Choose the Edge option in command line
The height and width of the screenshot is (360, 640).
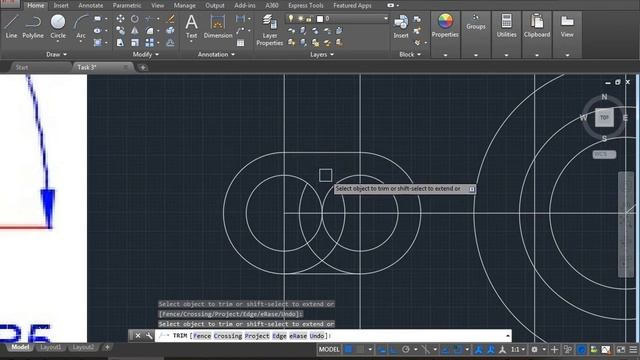tap(279, 336)
